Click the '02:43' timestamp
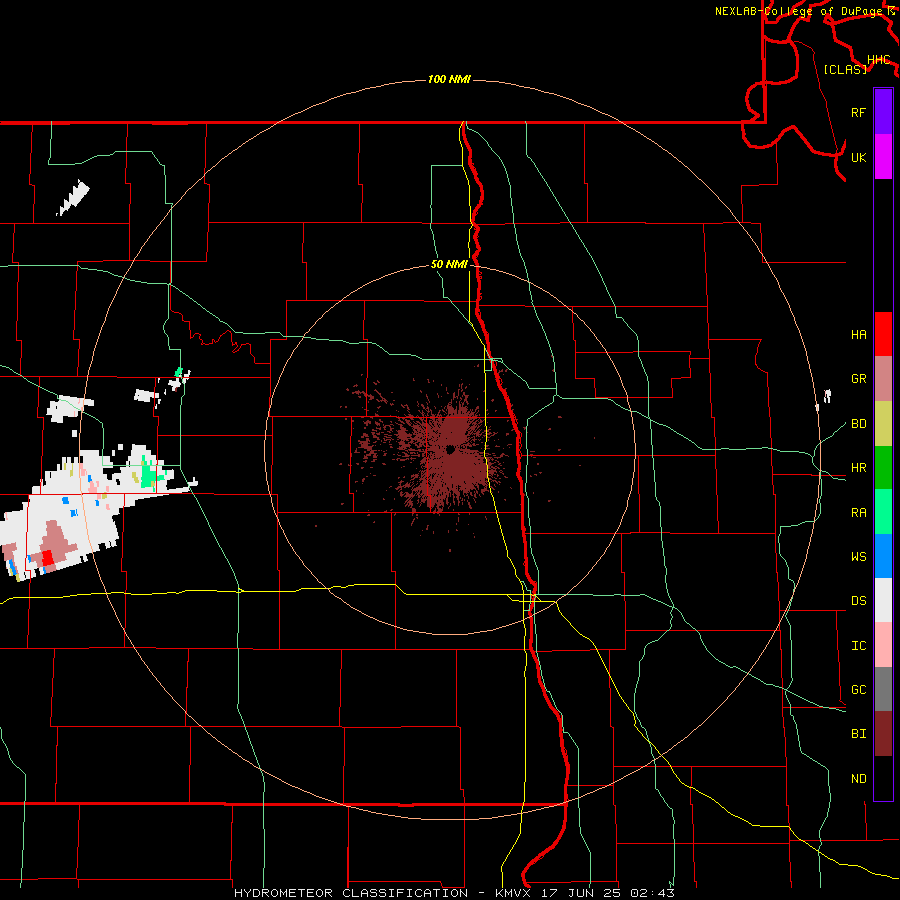The width and height of the screenshot is (900, 900). coord(652,893)
